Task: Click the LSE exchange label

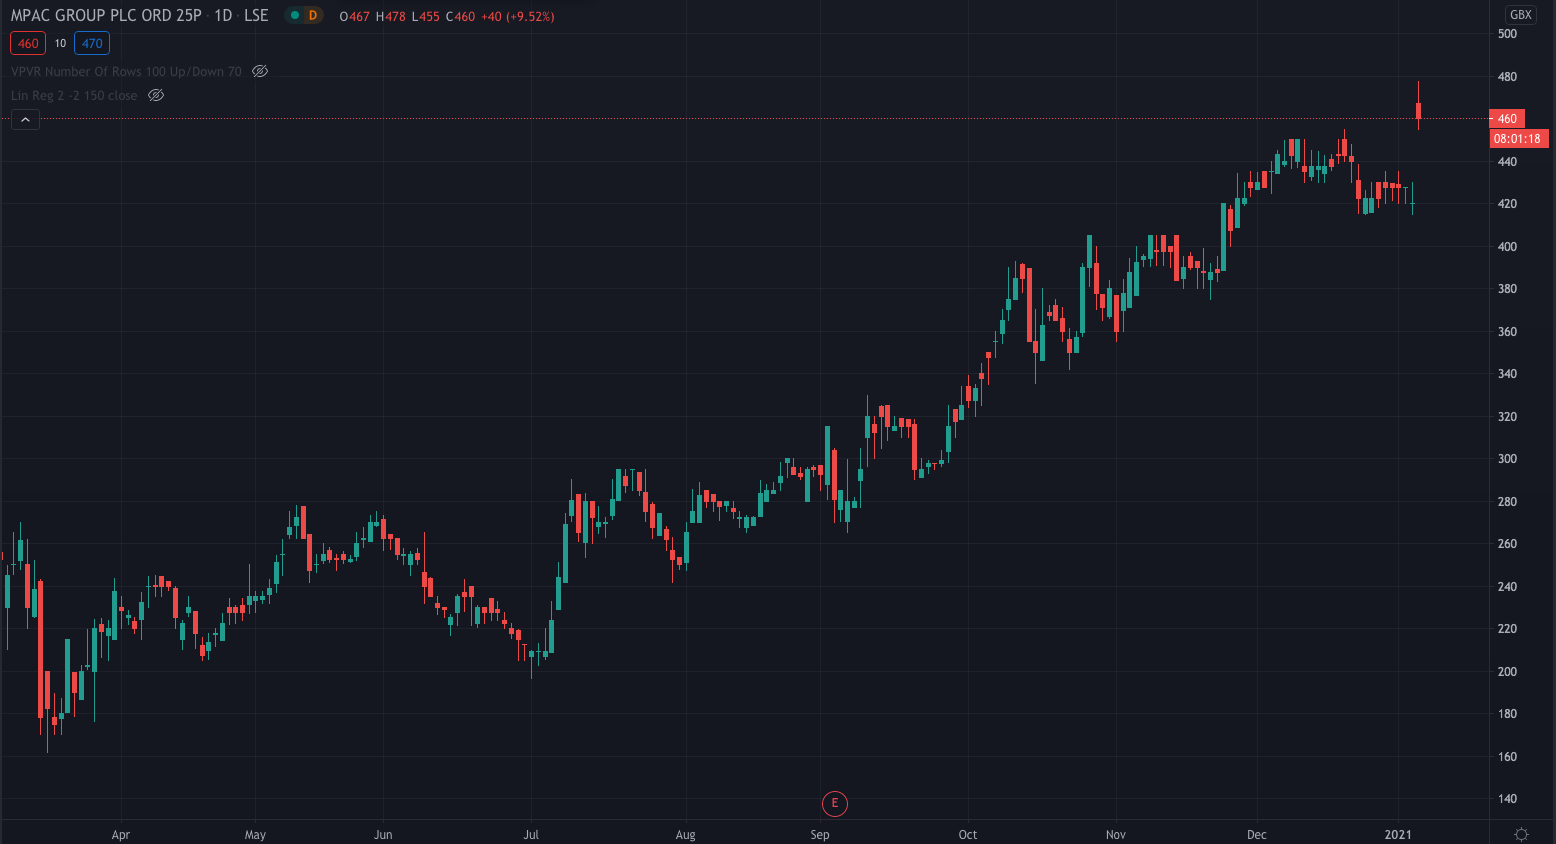Action: [x=256, y=15]
